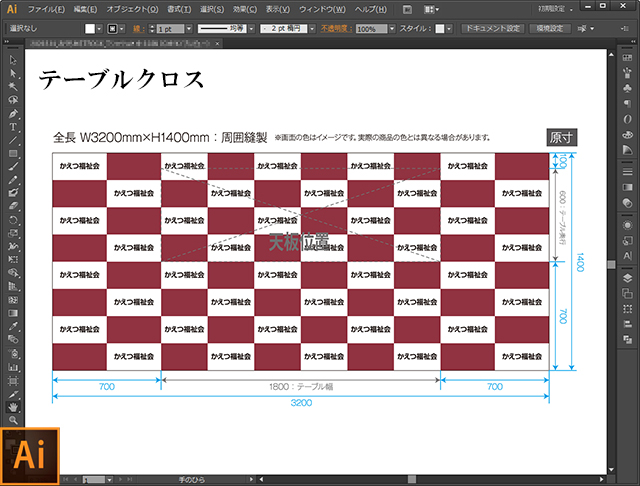Select the Zoom magnifier tool
640x486 pixels.
coord(13,420)
